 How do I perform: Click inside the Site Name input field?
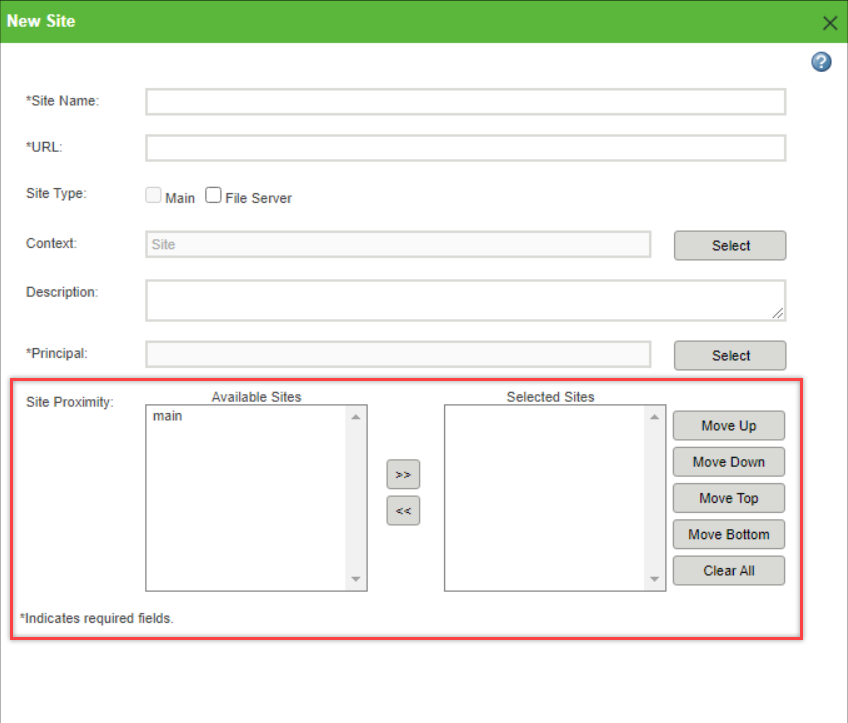(x=465, y=101)
